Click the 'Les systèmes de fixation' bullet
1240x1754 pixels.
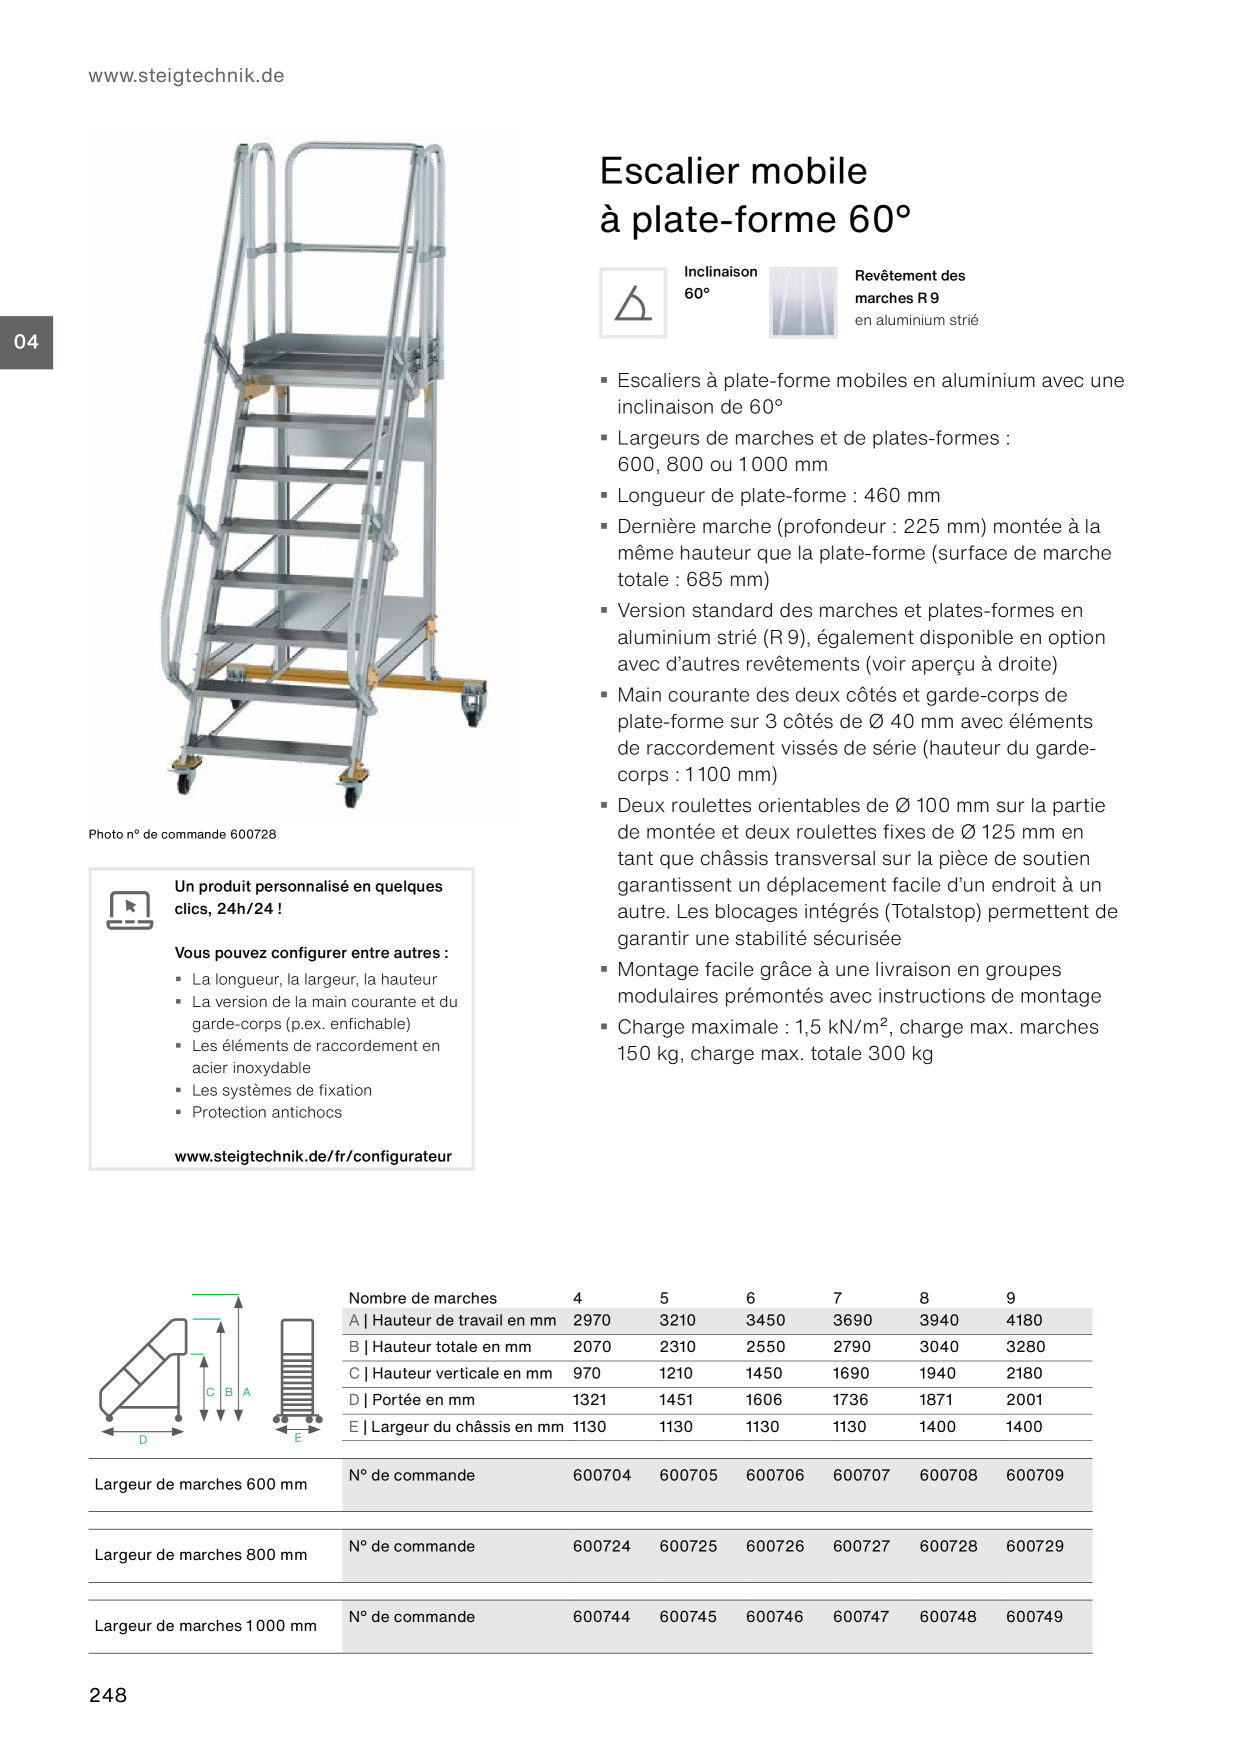point(281,1090)
